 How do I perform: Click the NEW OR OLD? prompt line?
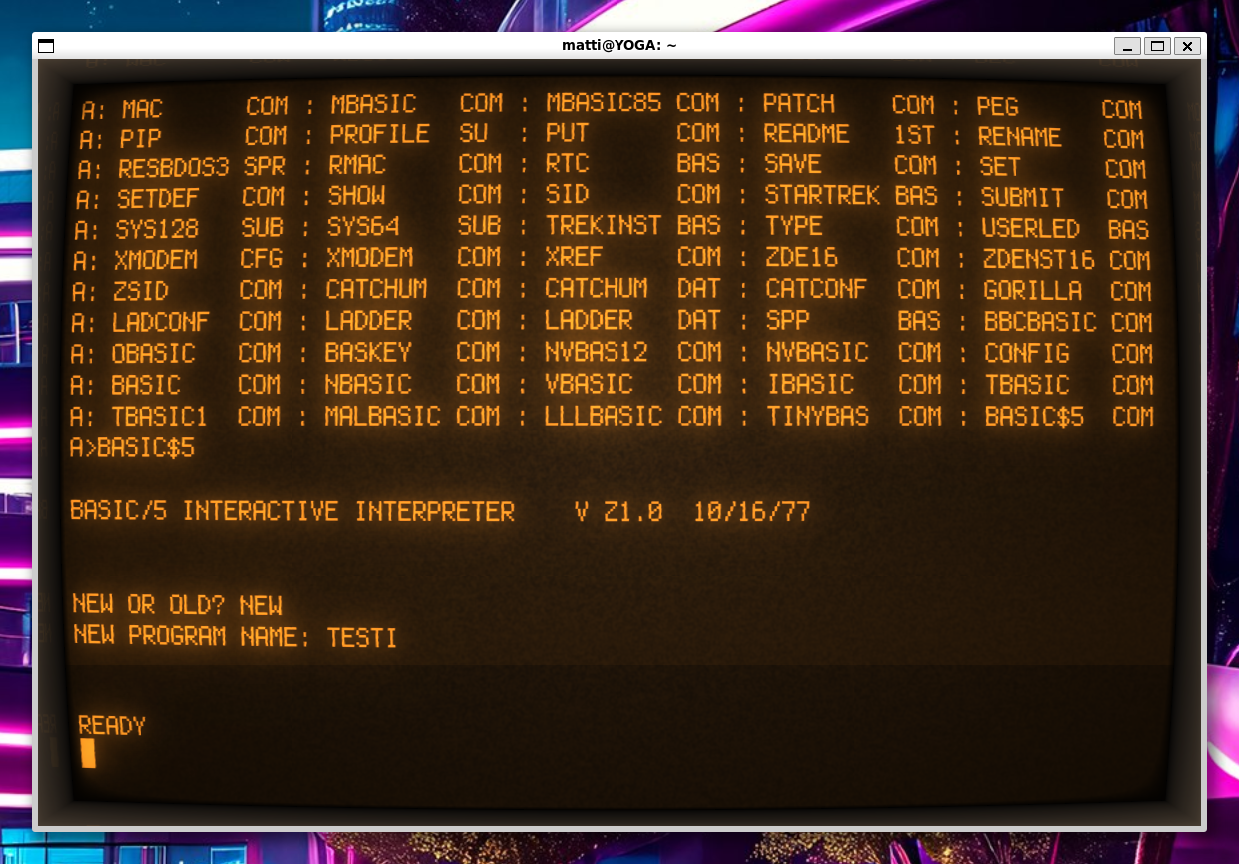coord(176,605)
